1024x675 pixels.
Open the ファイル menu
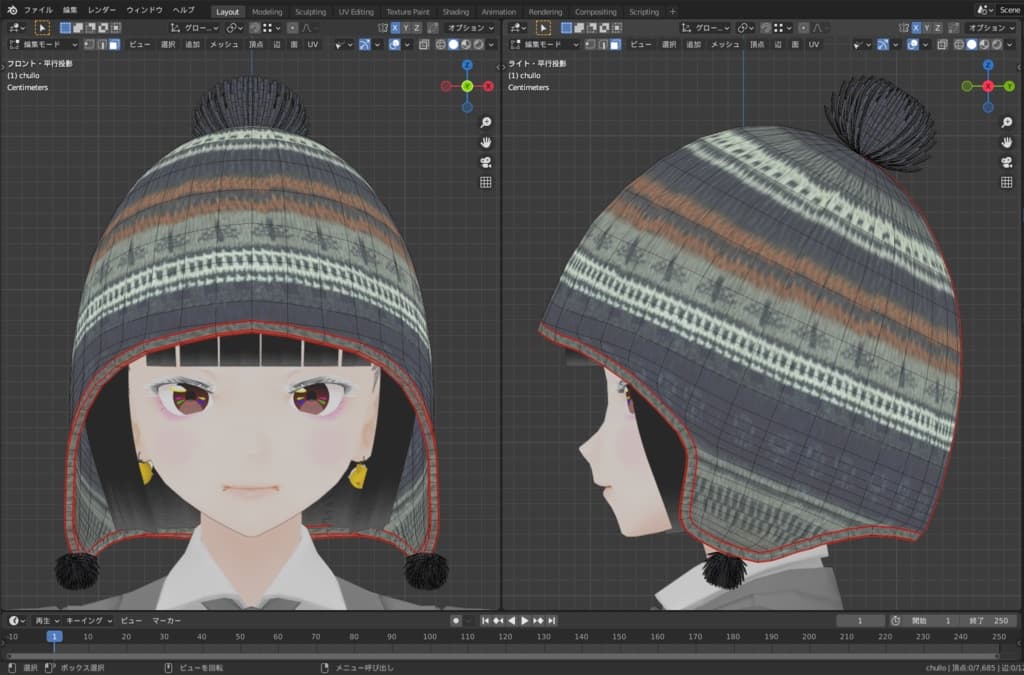[38, 10]
